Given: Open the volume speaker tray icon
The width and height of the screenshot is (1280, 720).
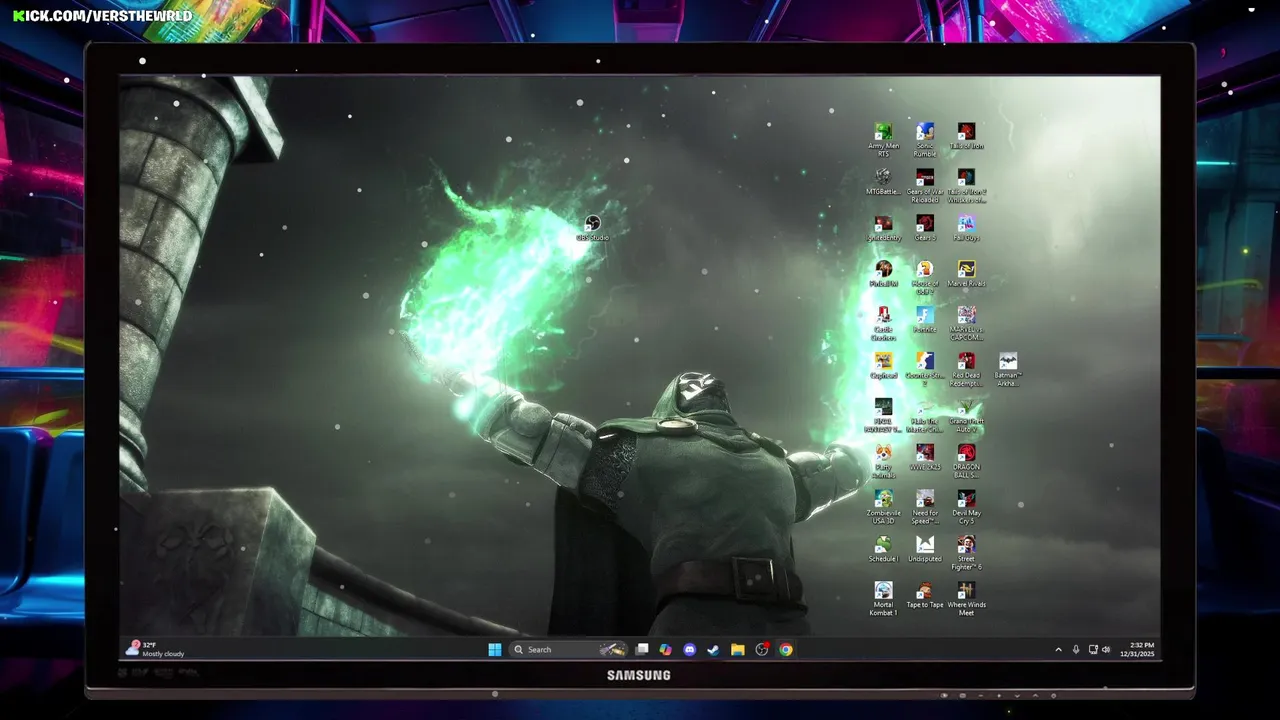Looking at the screenshot, I should [x=1106, y=650].
